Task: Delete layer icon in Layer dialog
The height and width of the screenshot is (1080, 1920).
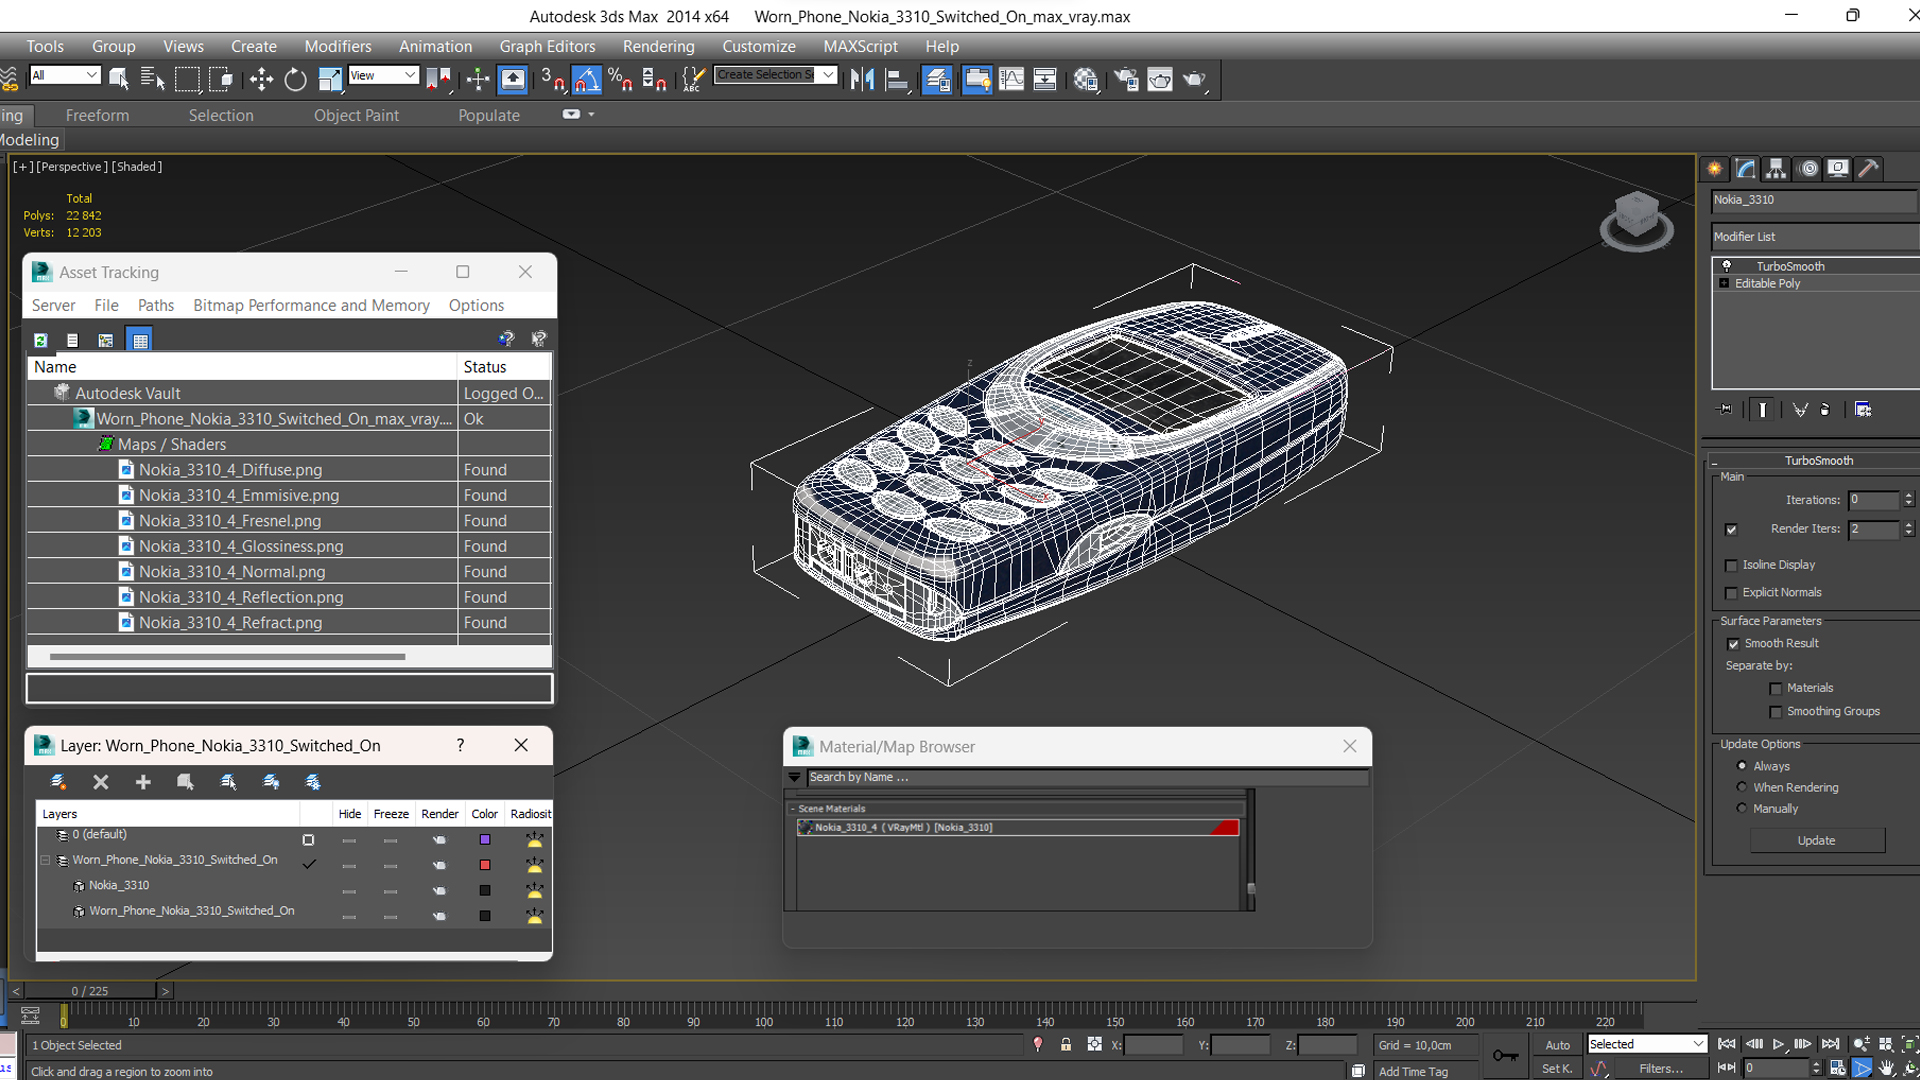Action: (x=100, y=782)
